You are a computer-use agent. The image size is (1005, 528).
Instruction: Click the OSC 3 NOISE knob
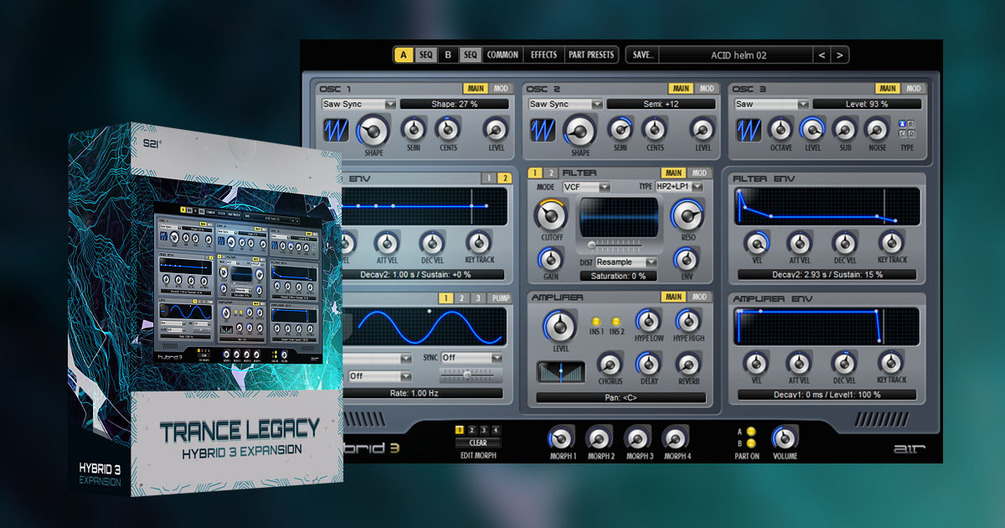click(x=877, y=129)
